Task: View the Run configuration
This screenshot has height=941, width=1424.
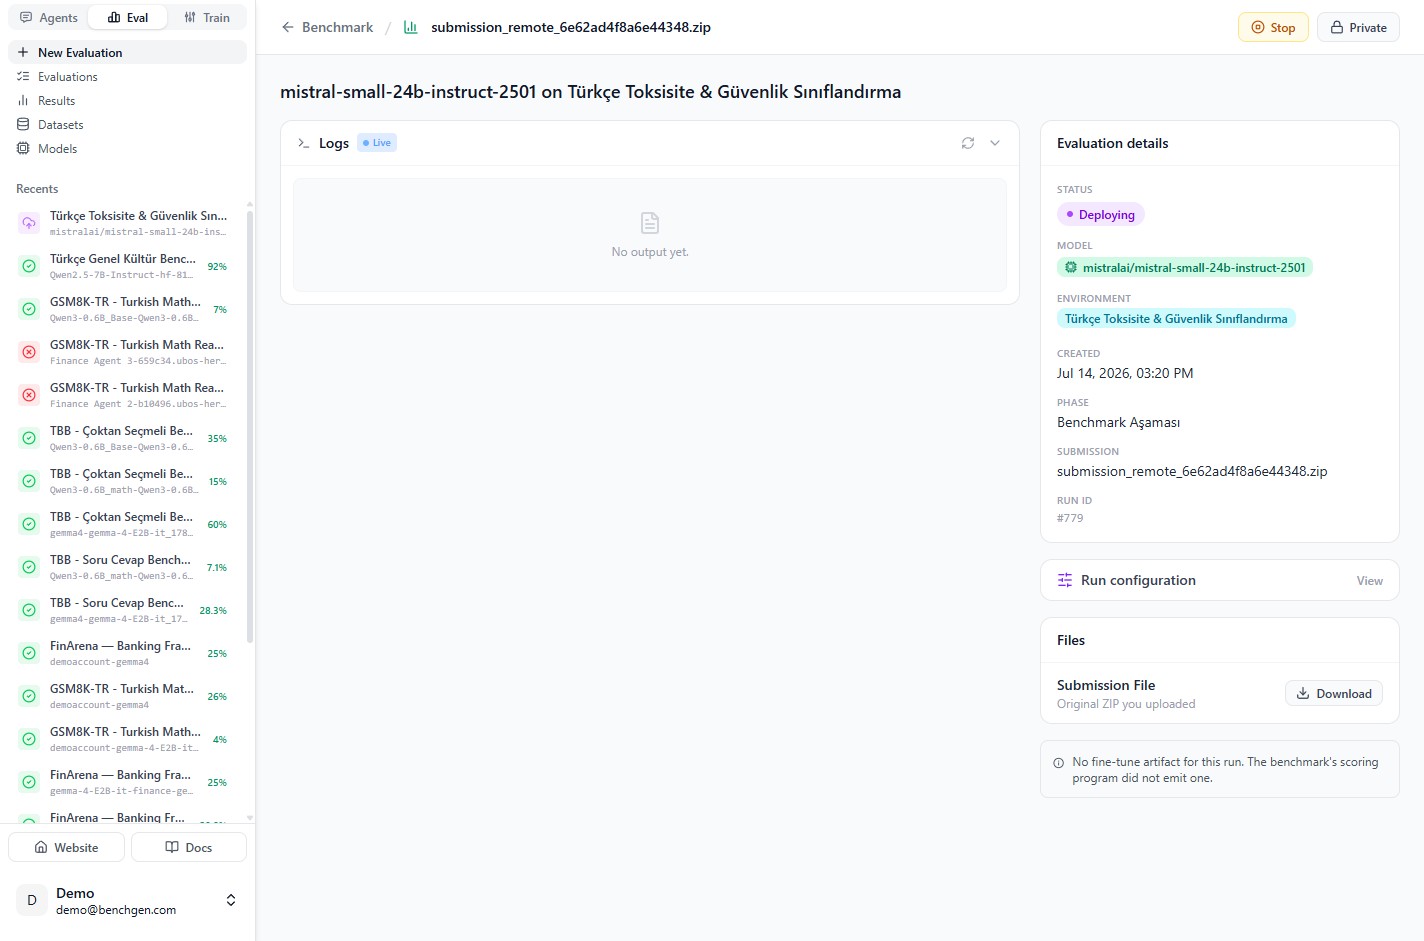Action: click(1370, 581)
